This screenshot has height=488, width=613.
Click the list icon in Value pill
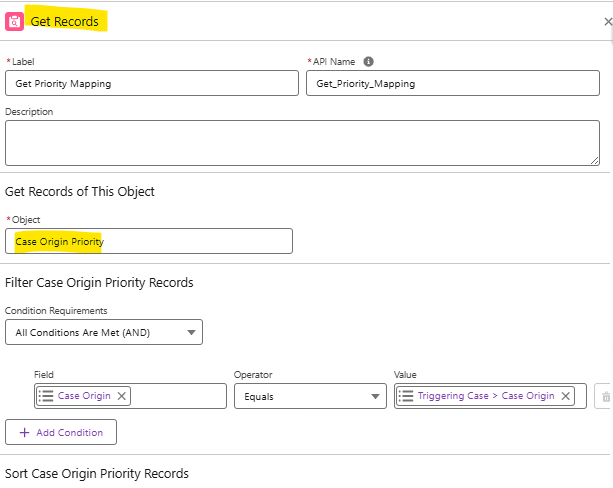point(406,396)
